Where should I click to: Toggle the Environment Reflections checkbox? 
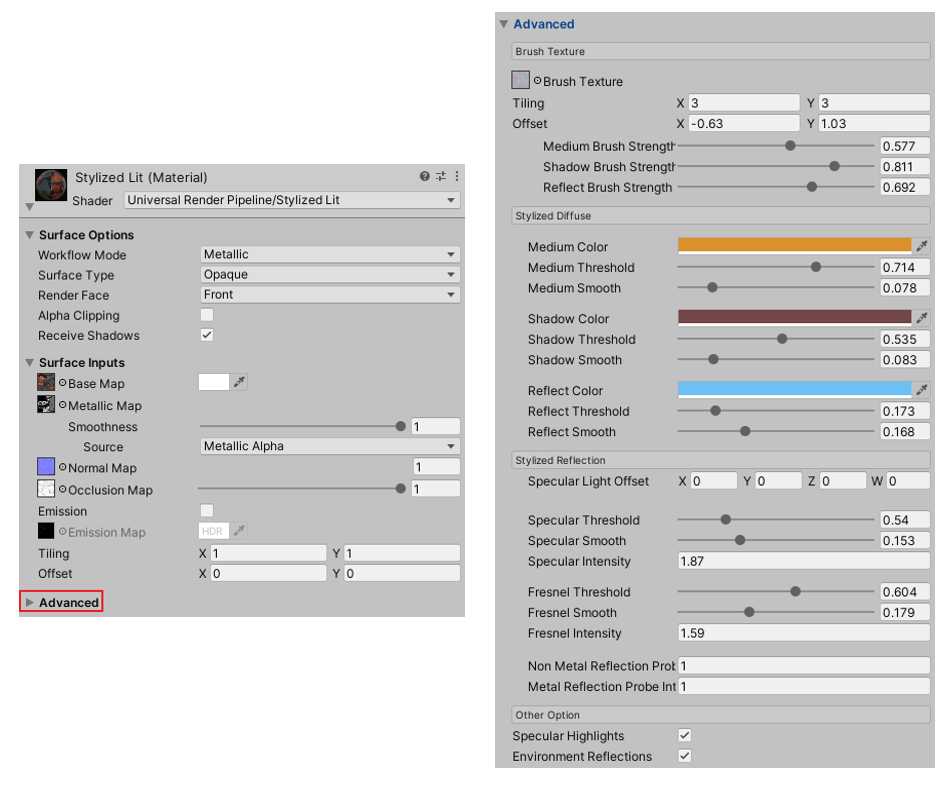click(x=685, y=756)
